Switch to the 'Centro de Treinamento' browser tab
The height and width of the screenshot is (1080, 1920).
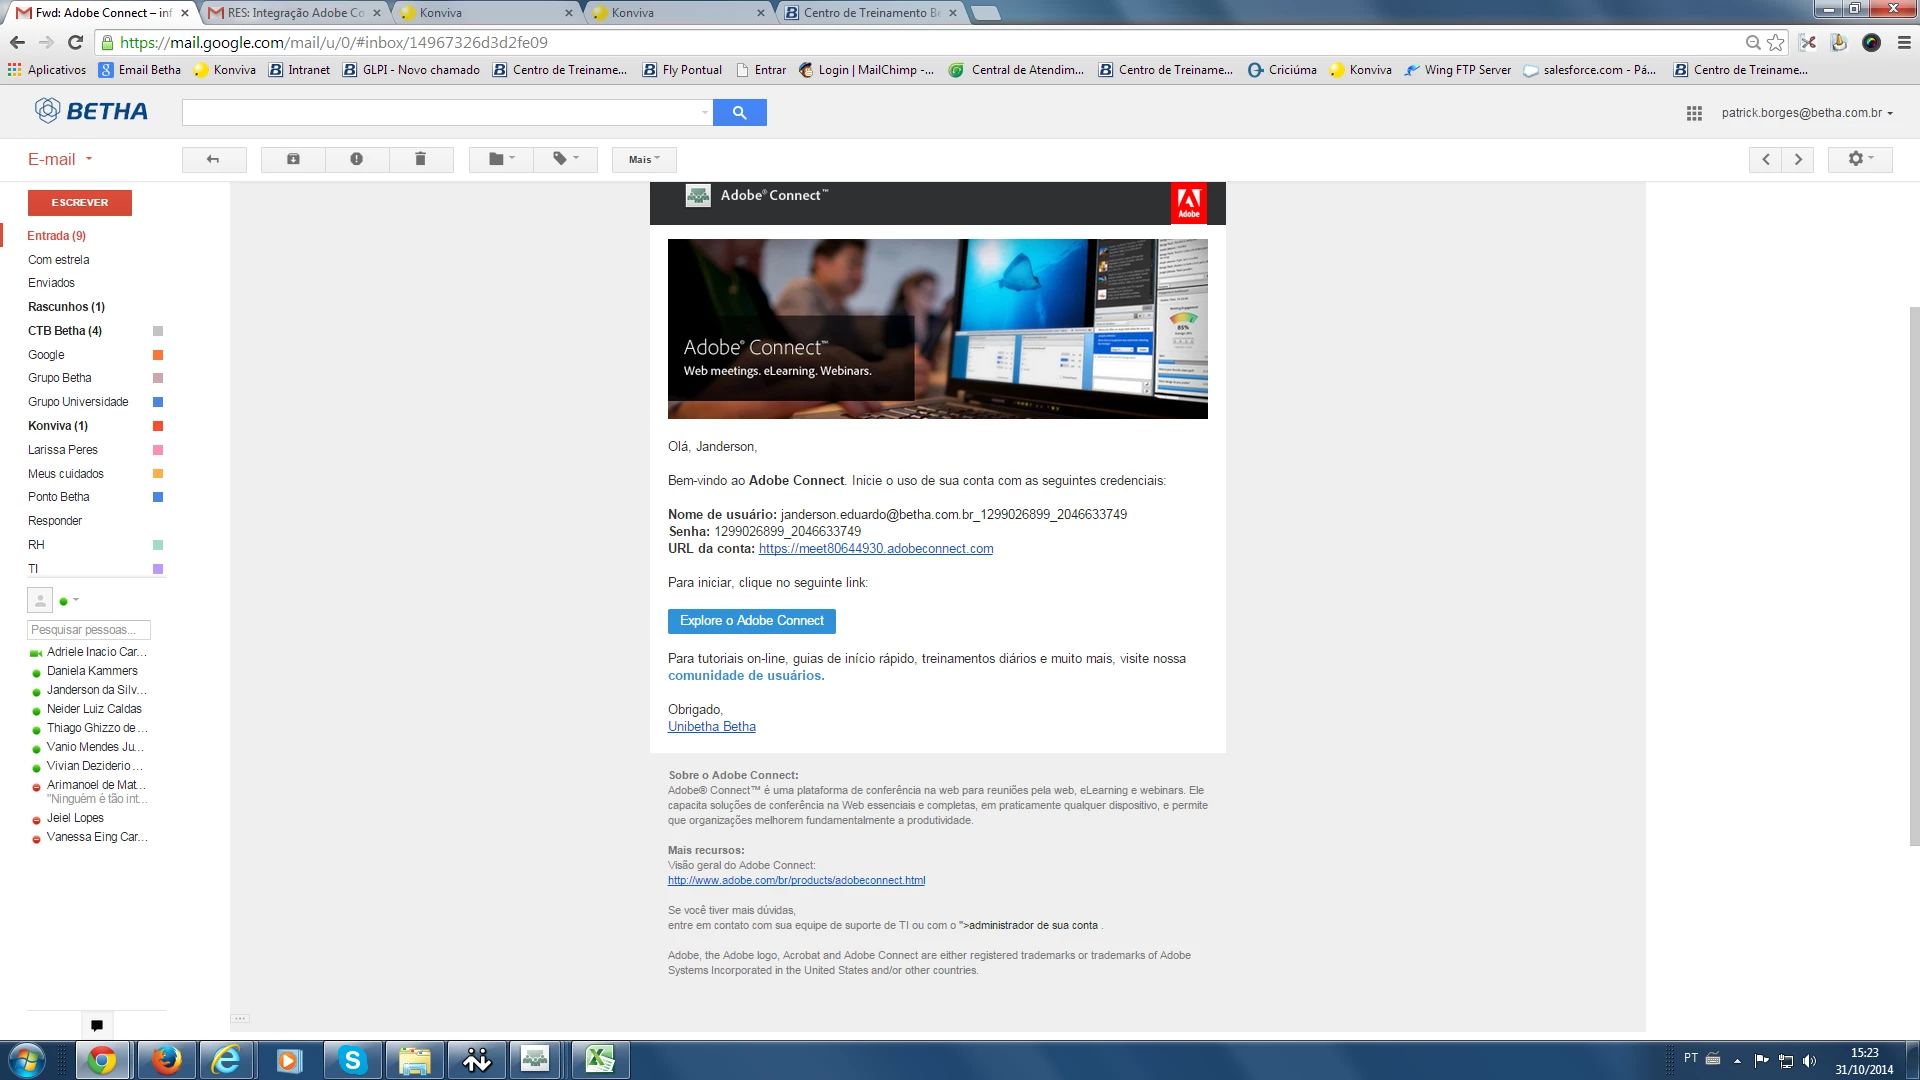click(870, 13)
